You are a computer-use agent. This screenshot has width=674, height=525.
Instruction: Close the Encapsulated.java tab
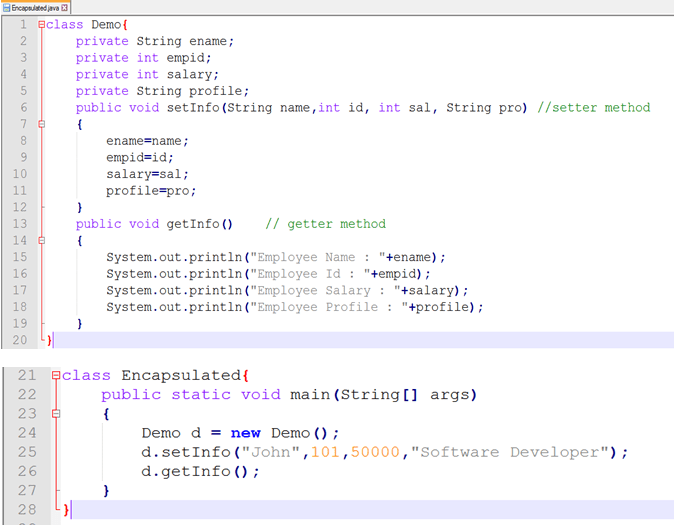point(64,8)
